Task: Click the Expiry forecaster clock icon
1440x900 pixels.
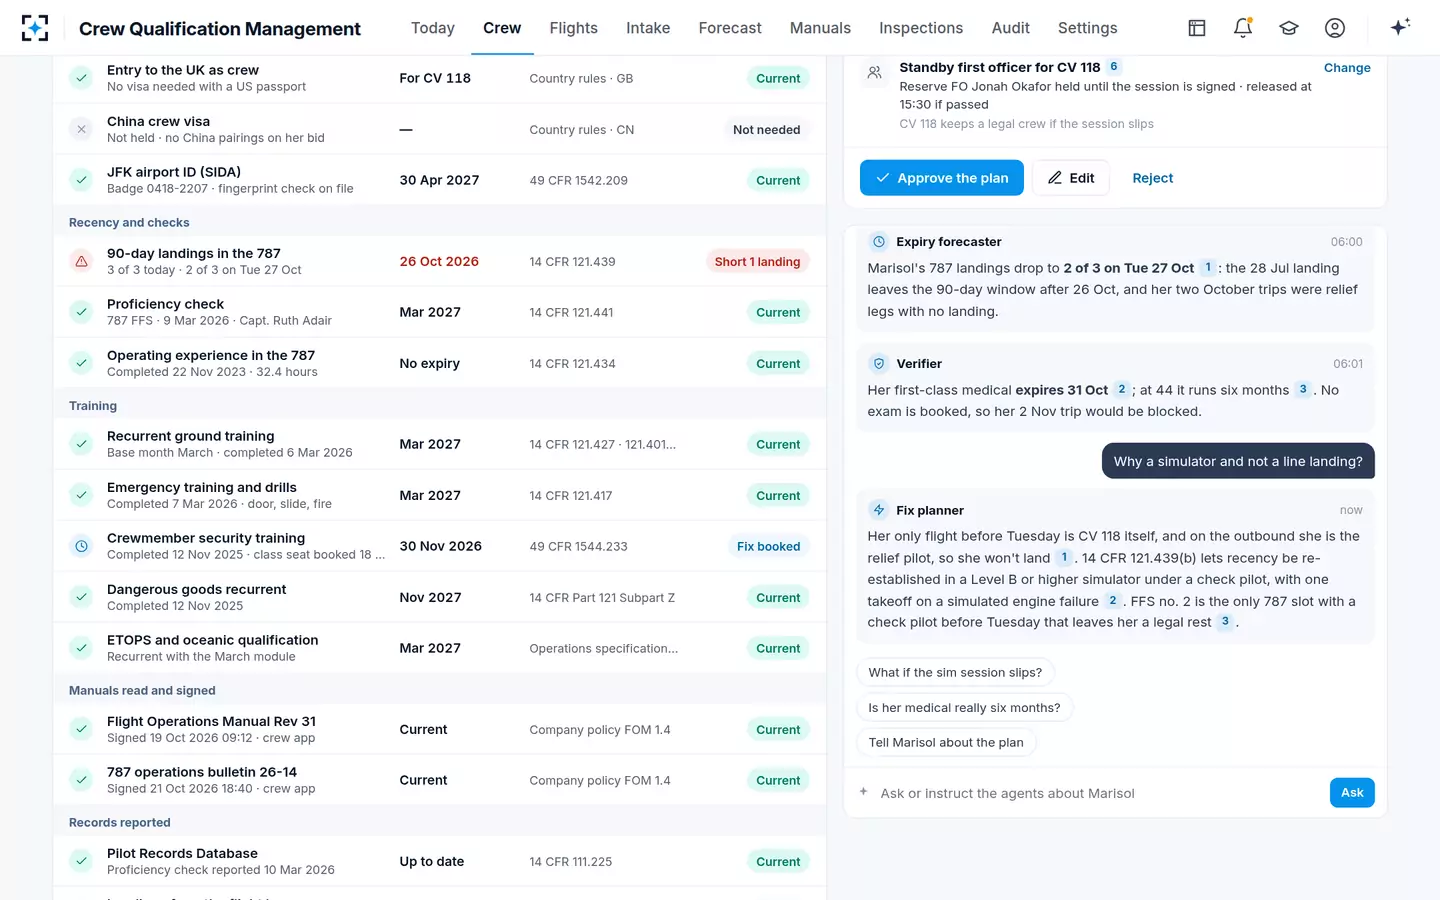Action: click(879, 242)
